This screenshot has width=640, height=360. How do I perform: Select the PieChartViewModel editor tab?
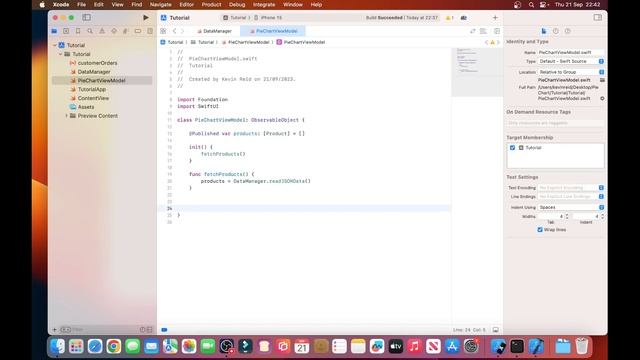(x=273, y=31)
